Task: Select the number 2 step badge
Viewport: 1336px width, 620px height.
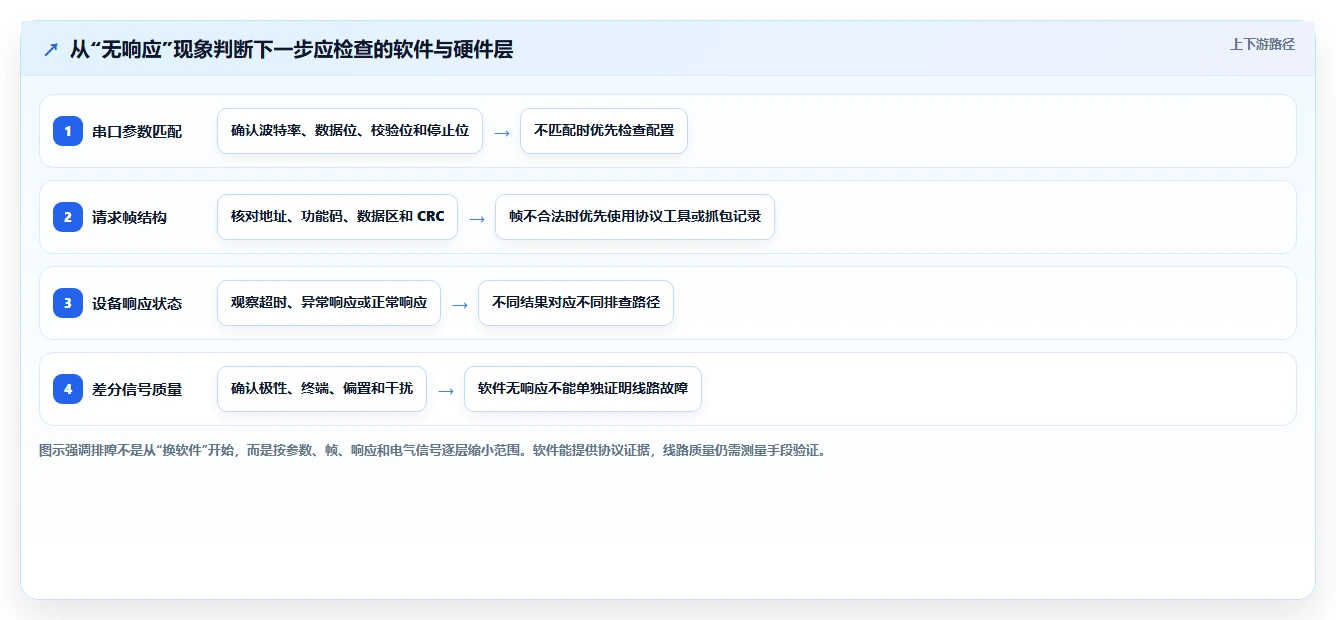Action: pos(68,217)
